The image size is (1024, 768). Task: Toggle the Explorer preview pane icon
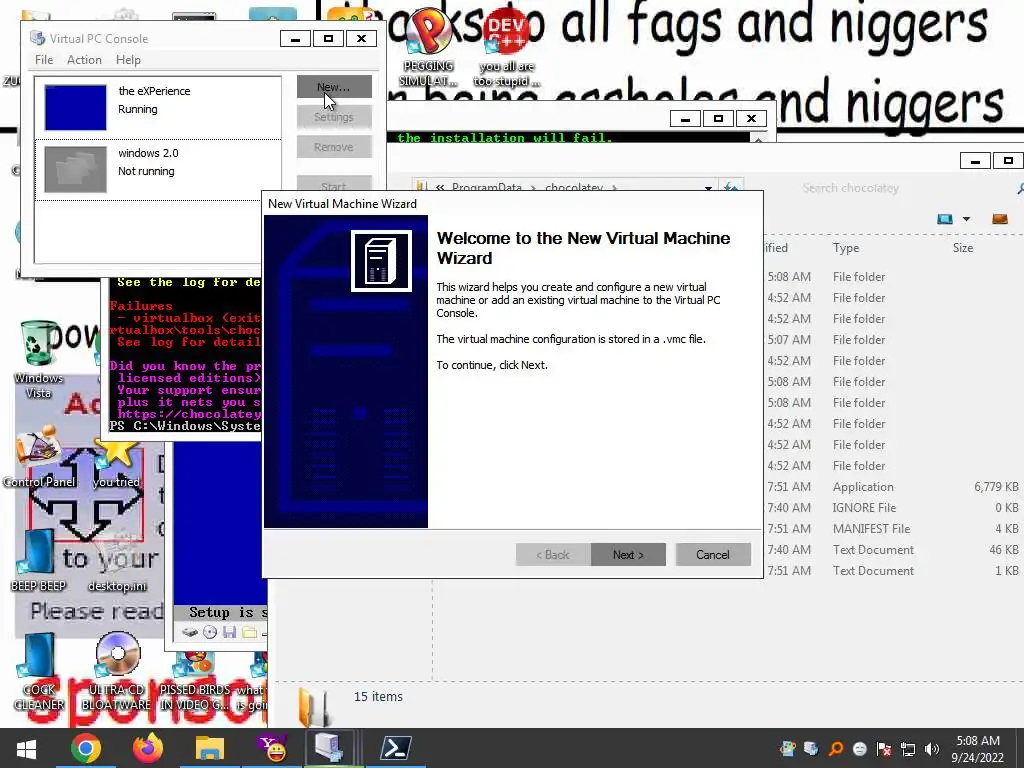[x=1000, y=219]
